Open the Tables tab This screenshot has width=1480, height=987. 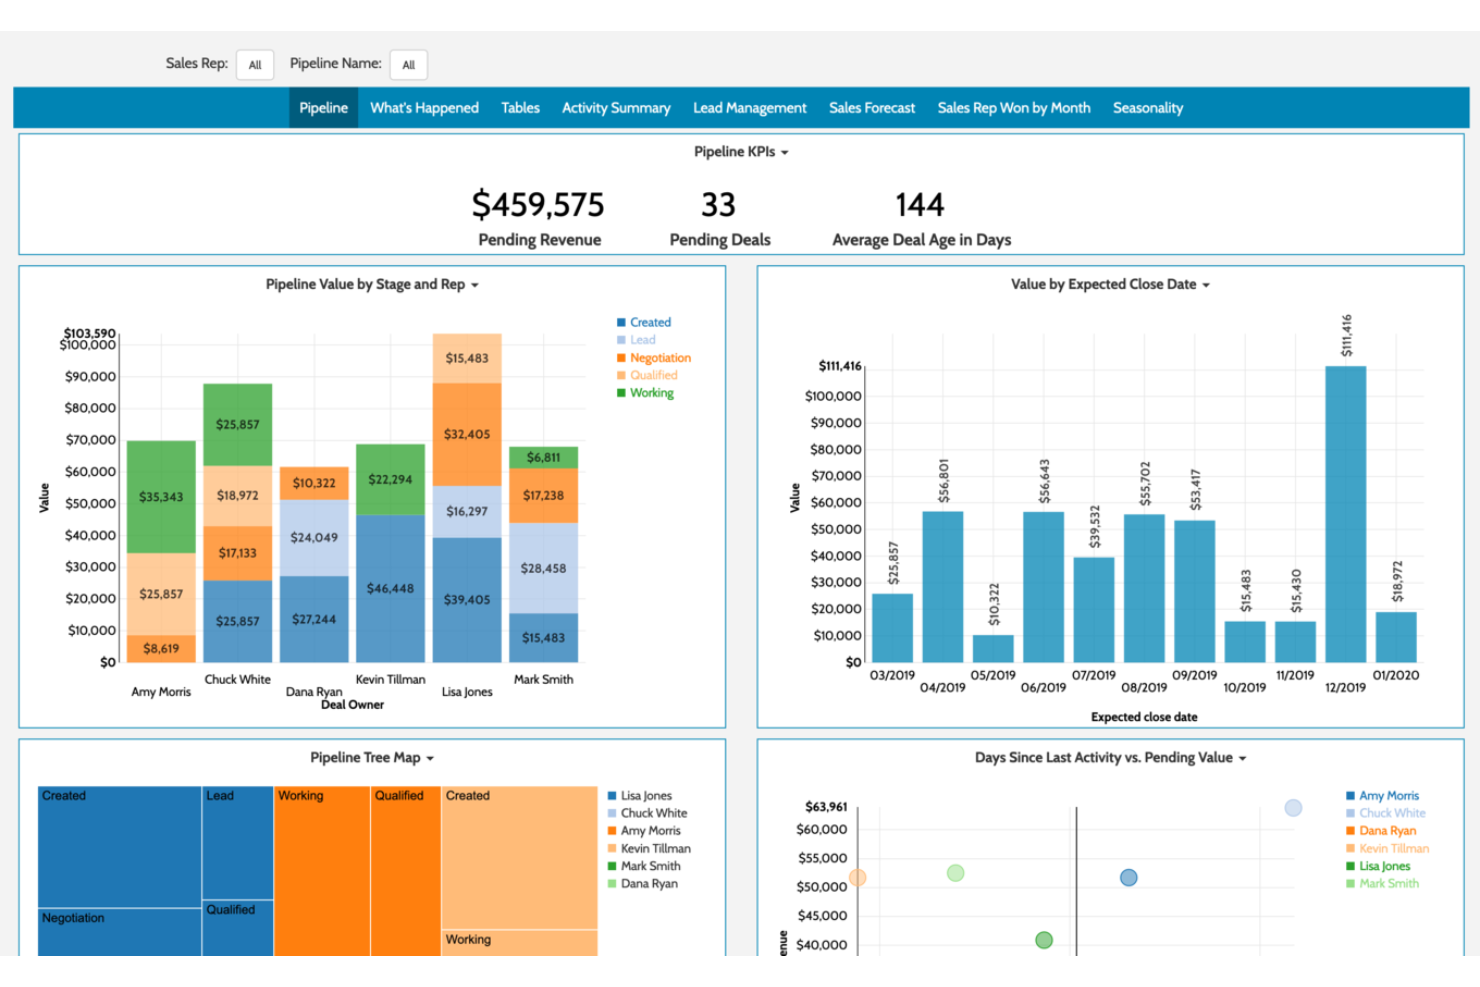pyautogui.click(x=520, y=107)
